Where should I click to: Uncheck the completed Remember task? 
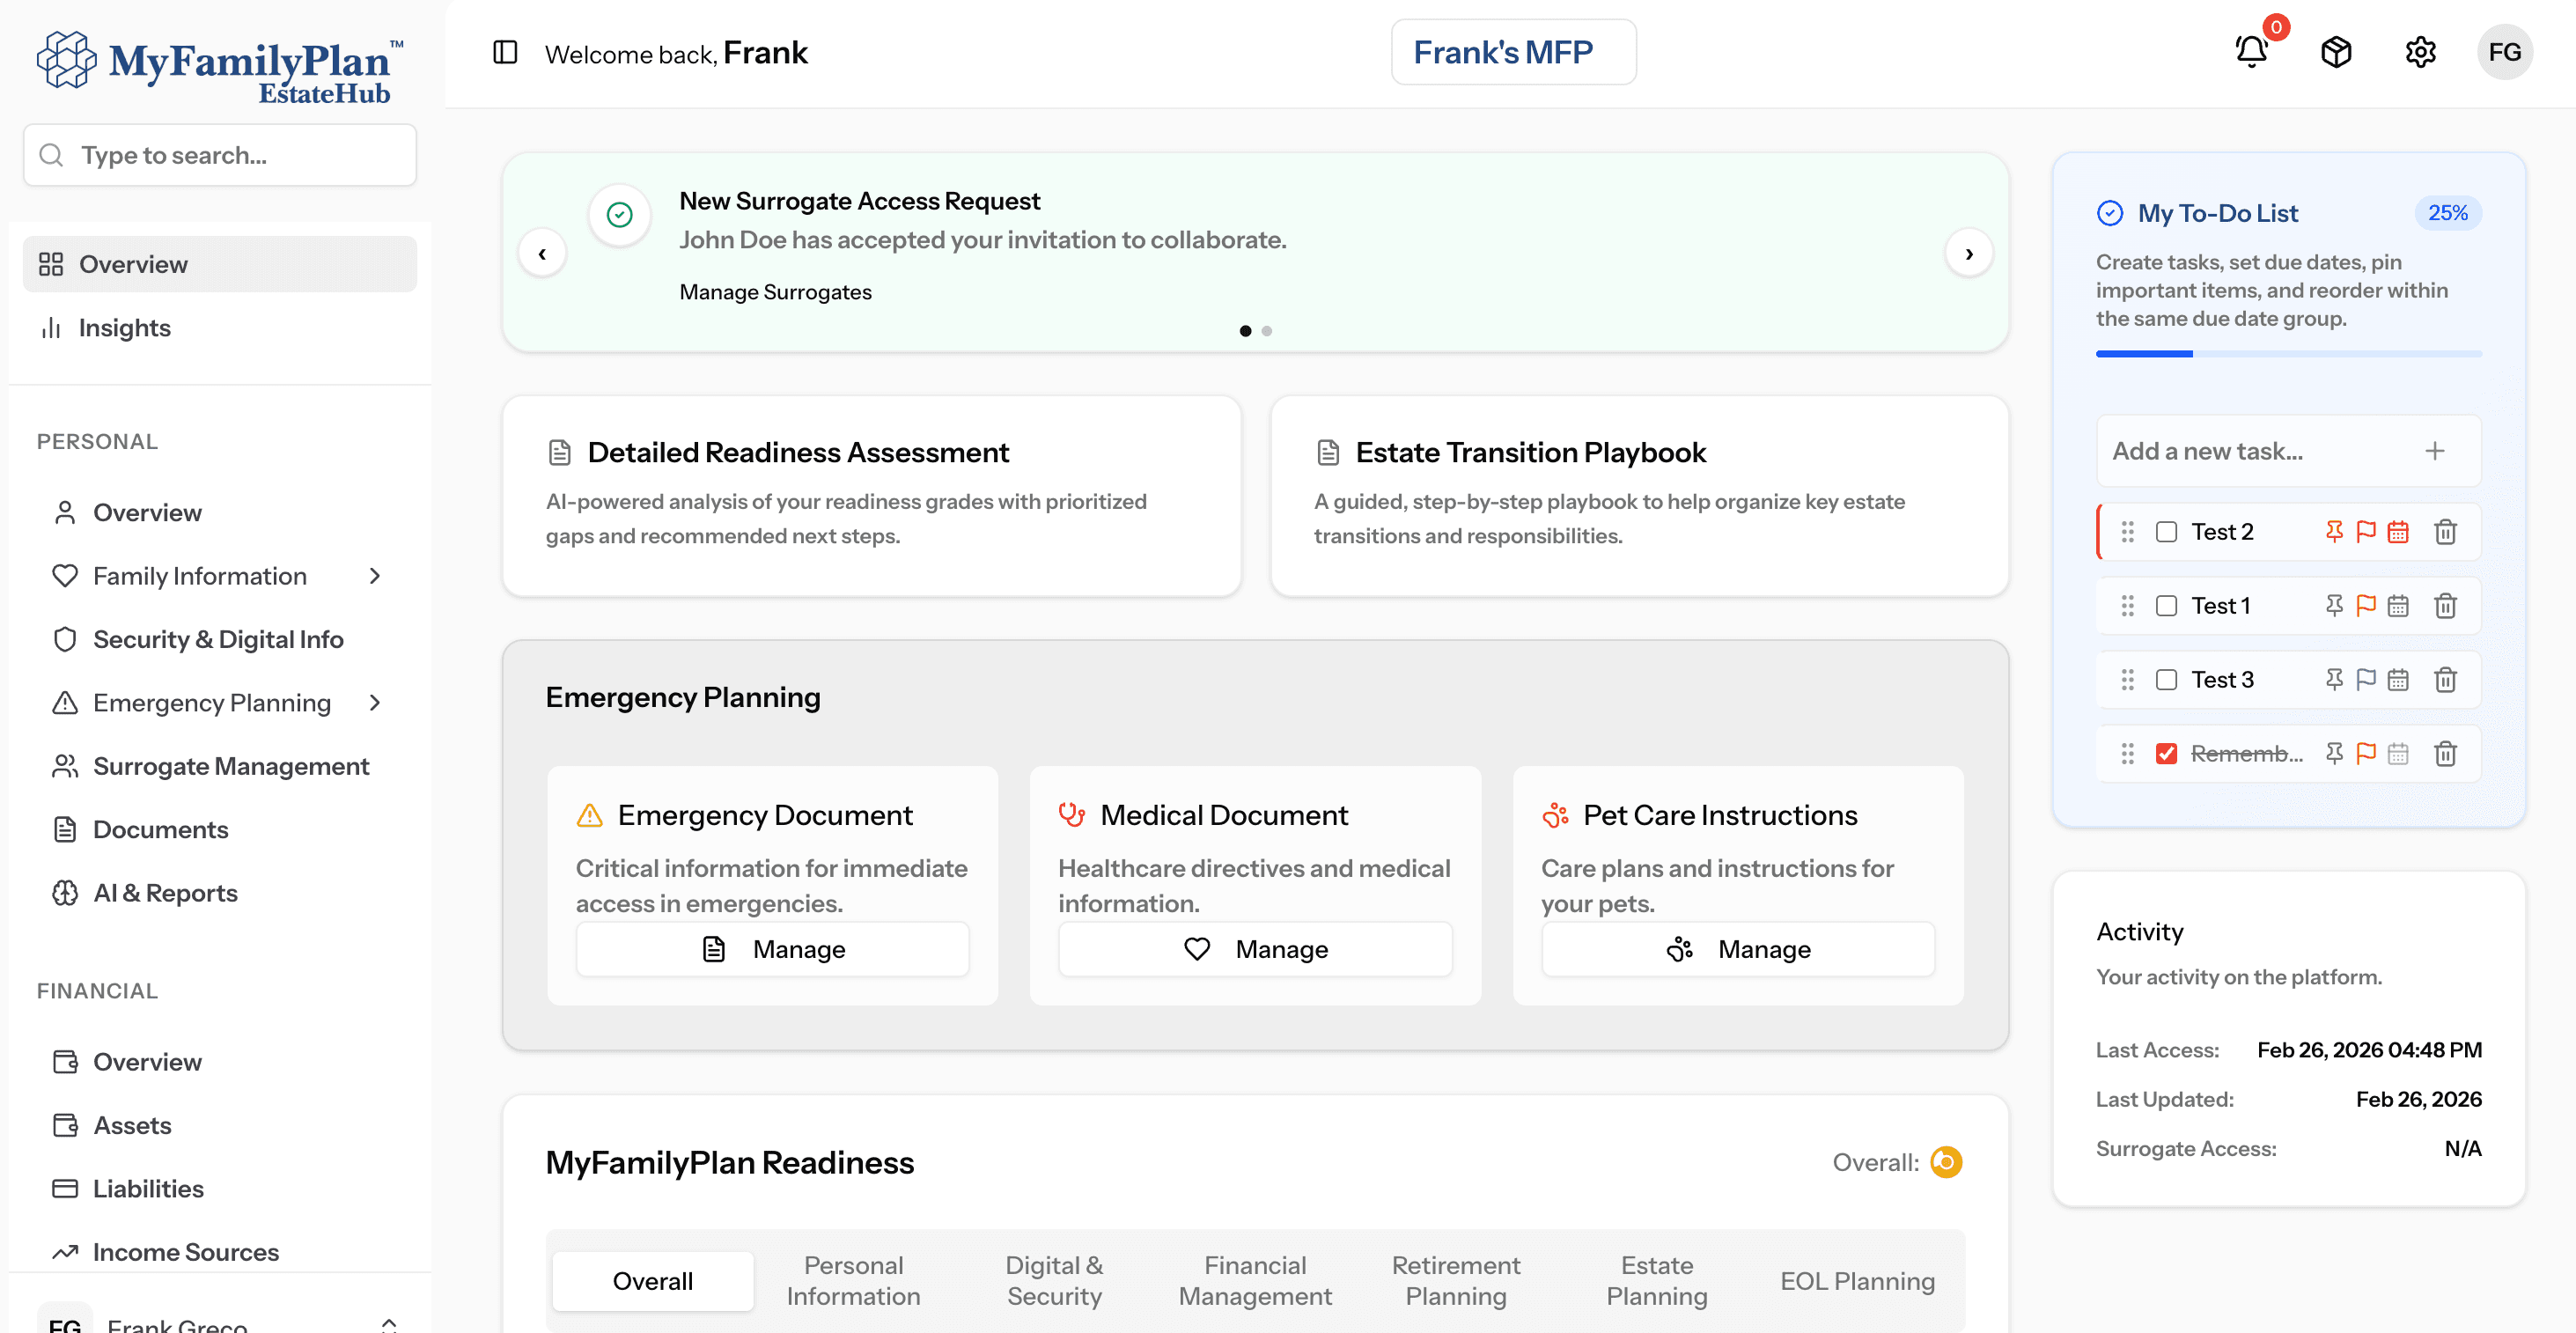pyautogui.click(x=2168, y=753)
